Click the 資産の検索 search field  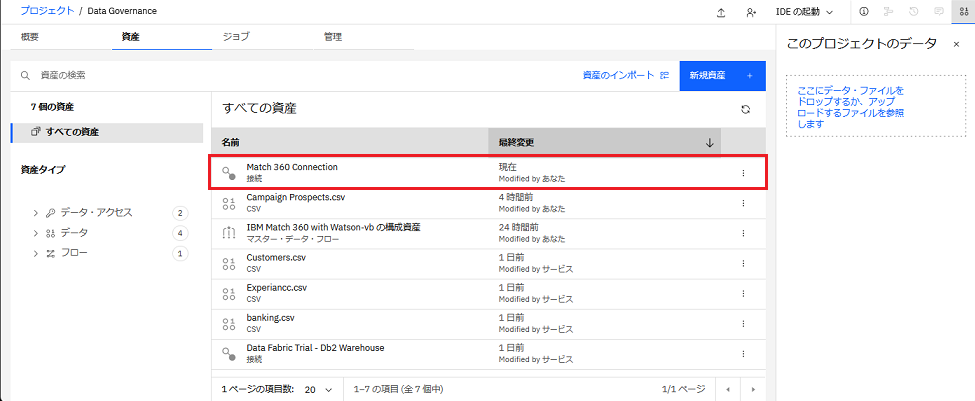(292, 75)
